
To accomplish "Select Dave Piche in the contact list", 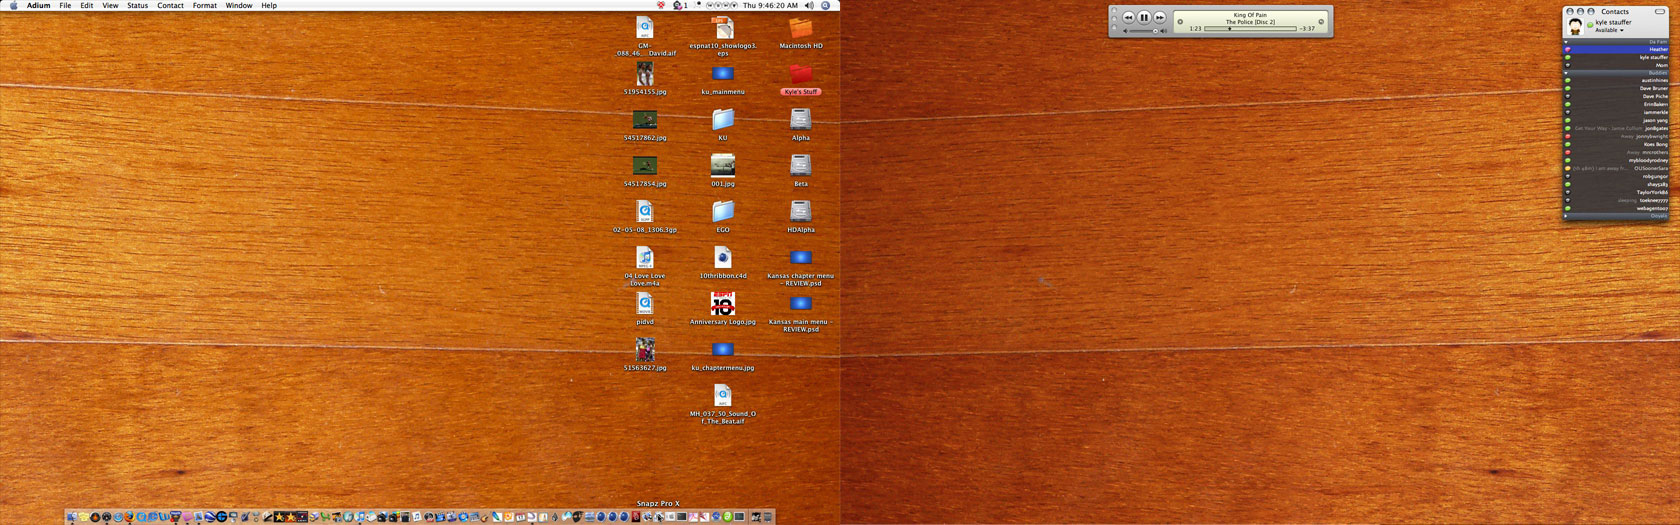I will 1616,96.
